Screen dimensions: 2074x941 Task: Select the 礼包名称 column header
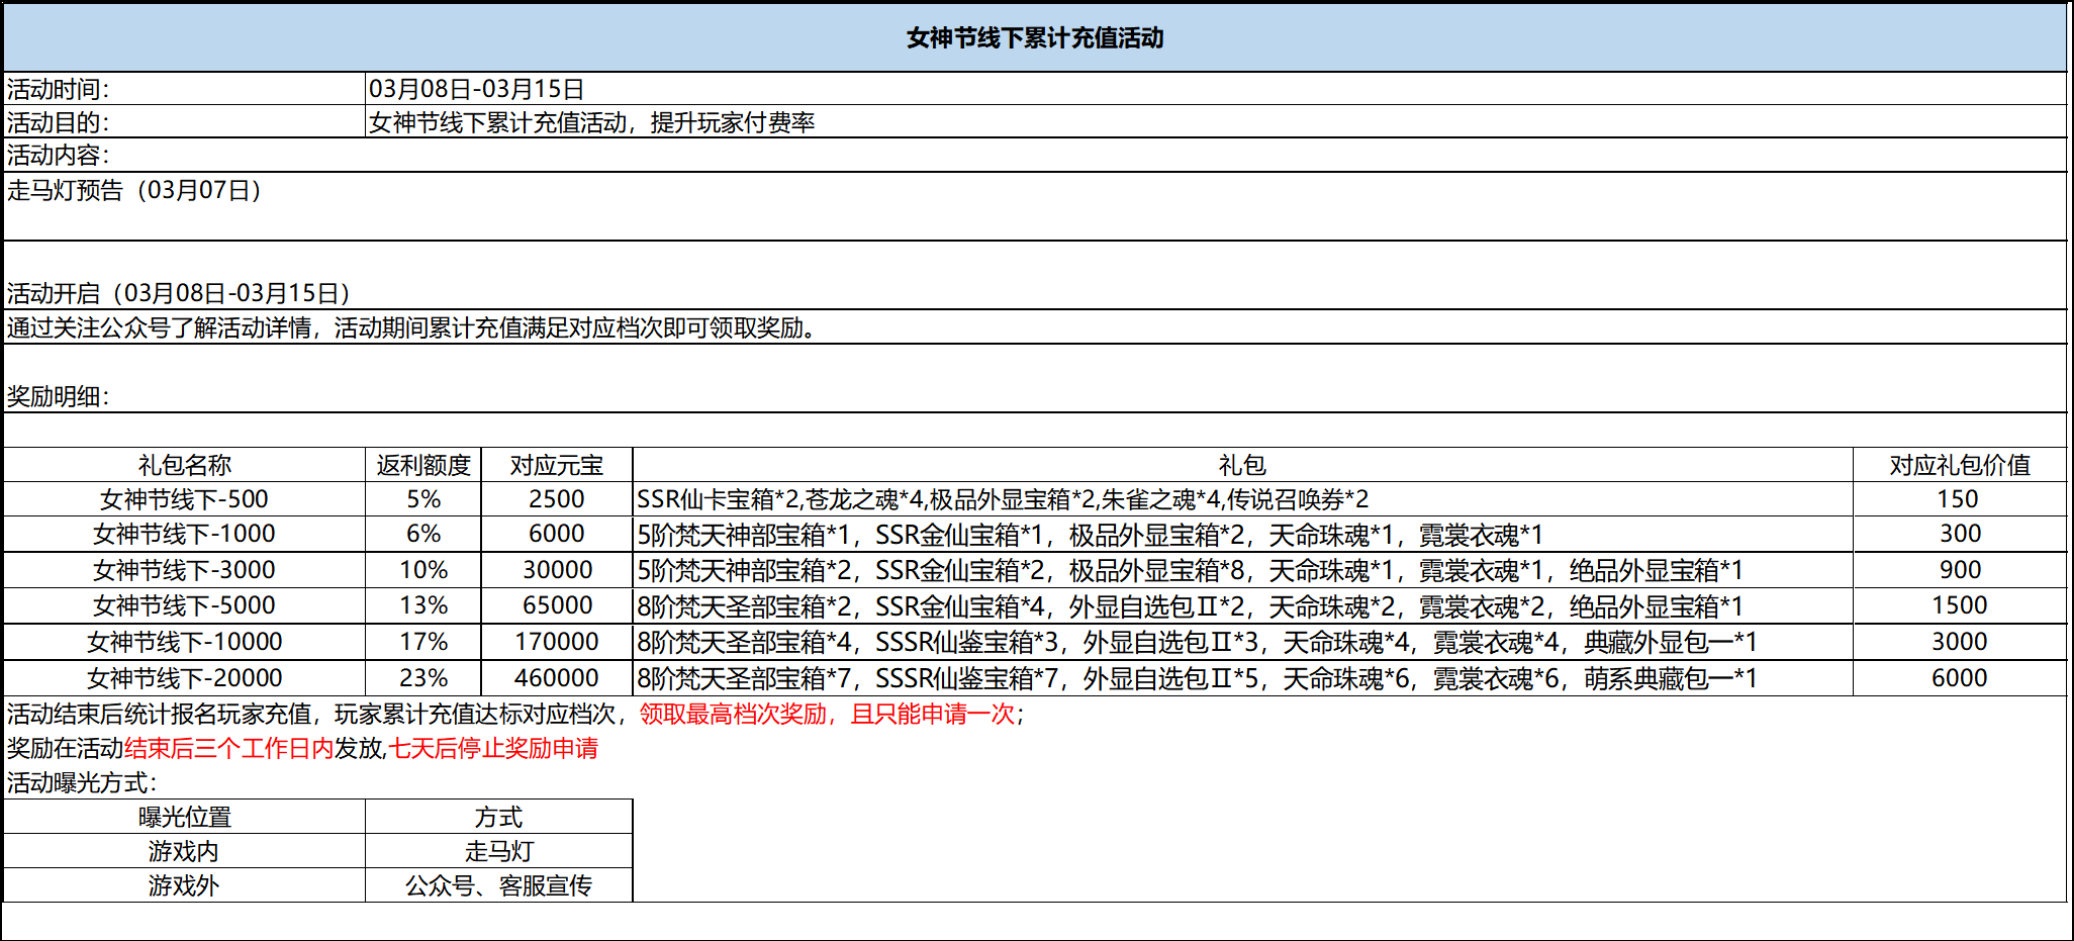(185, 465)
